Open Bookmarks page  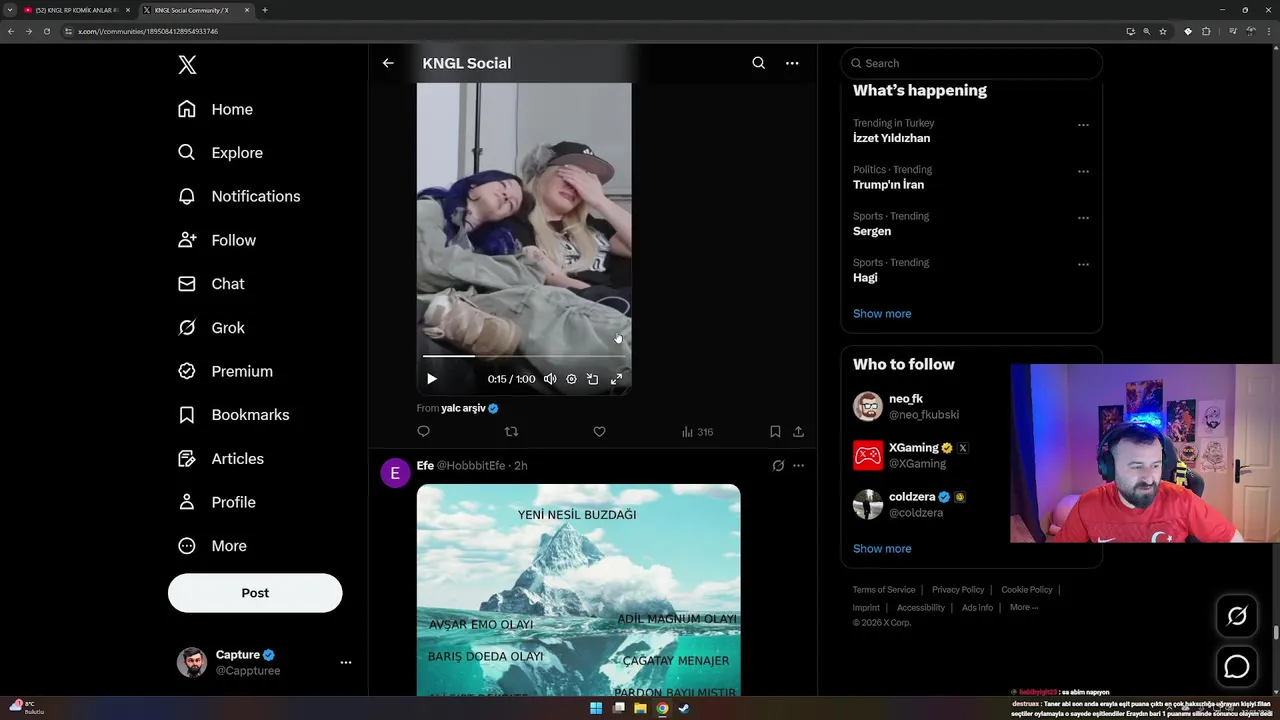pyautogui.click(x=233, y=415)
